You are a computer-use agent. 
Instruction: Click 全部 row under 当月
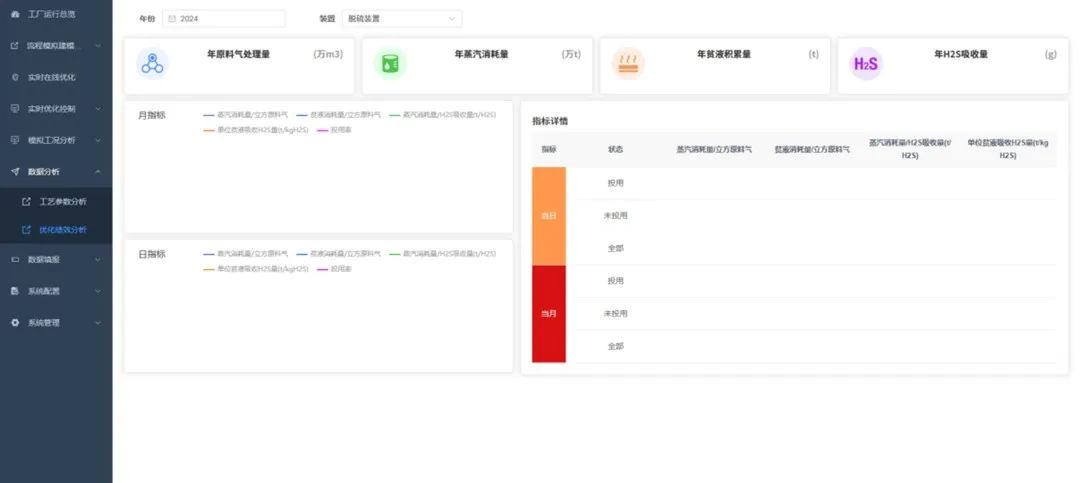click(x=816, y=347)
